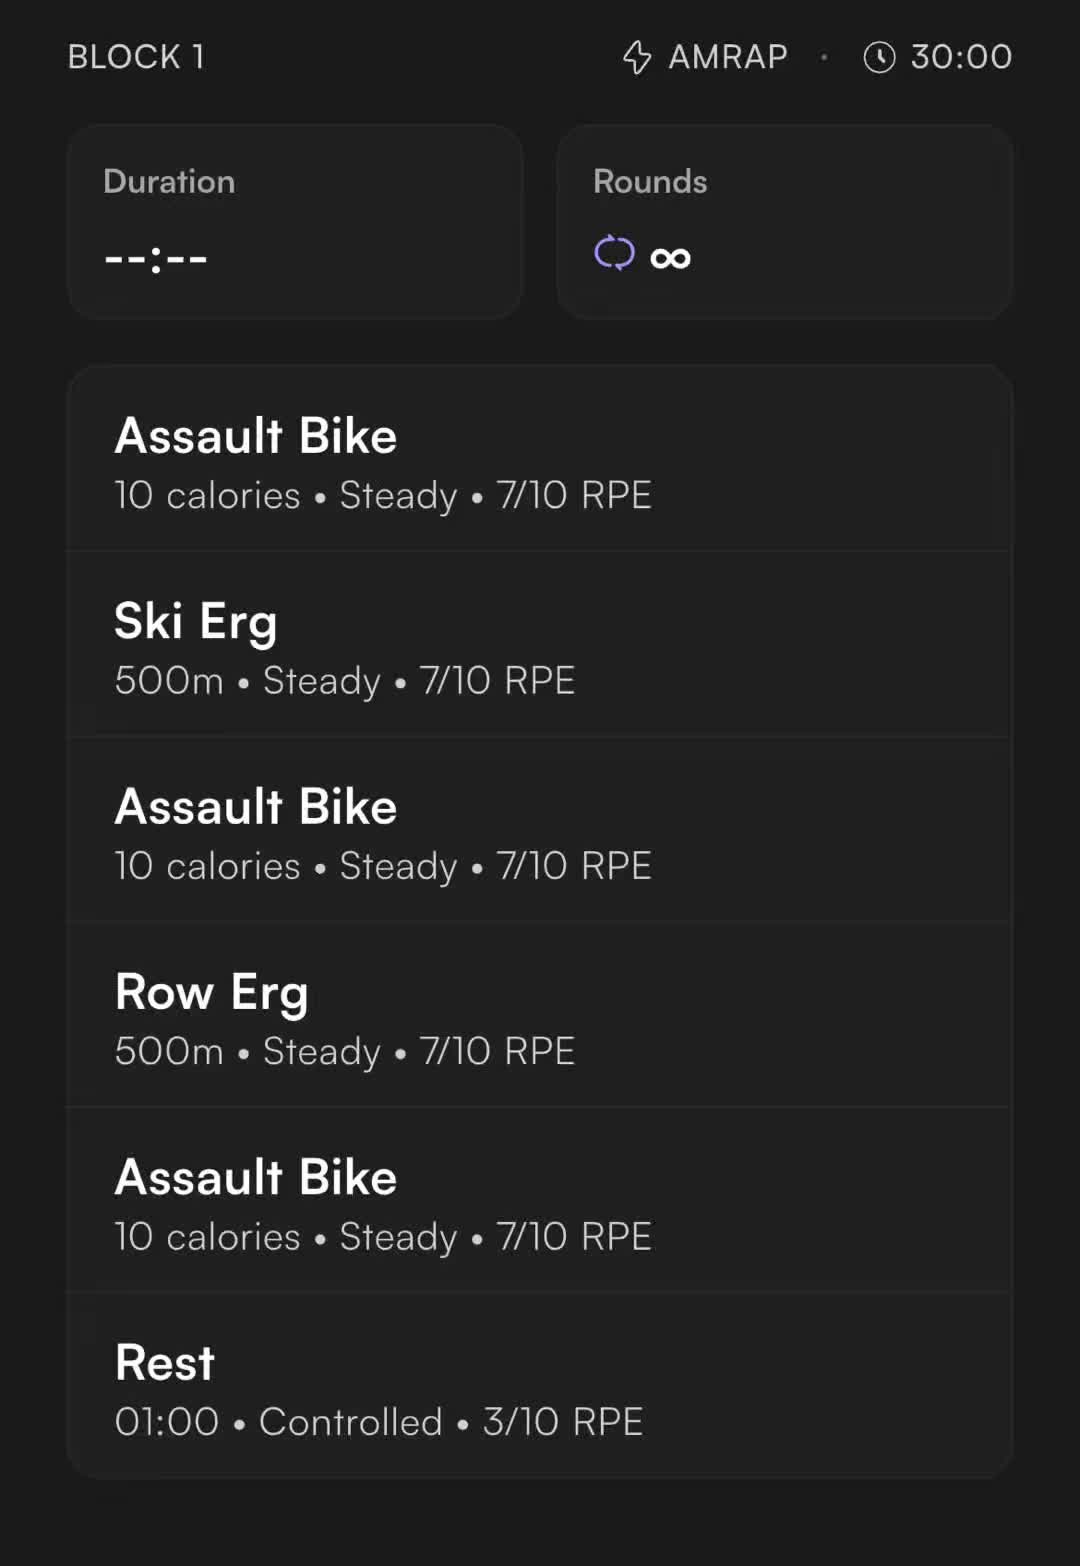The width and height of the screenshot is (1080, 1566).
Task: Open the Ski Erg exercise row
Action: 540,644
